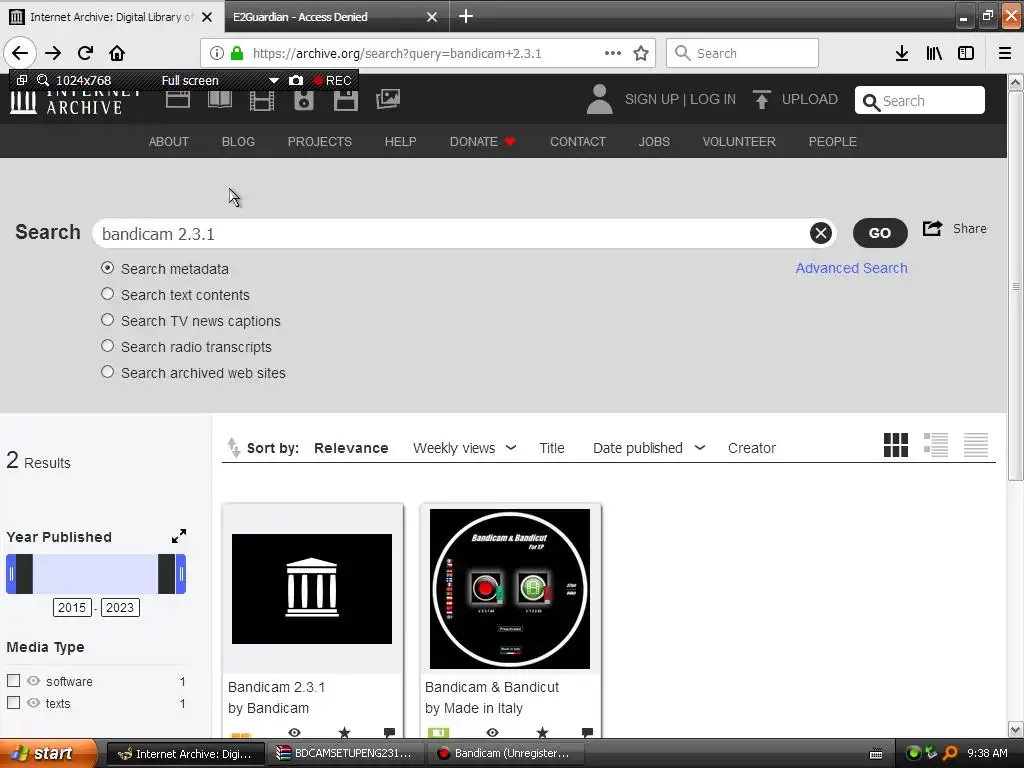The width and height of the screenshot is (1024, 768).
Task: Open the Firefox library icon
Action: tap(934, 53)
